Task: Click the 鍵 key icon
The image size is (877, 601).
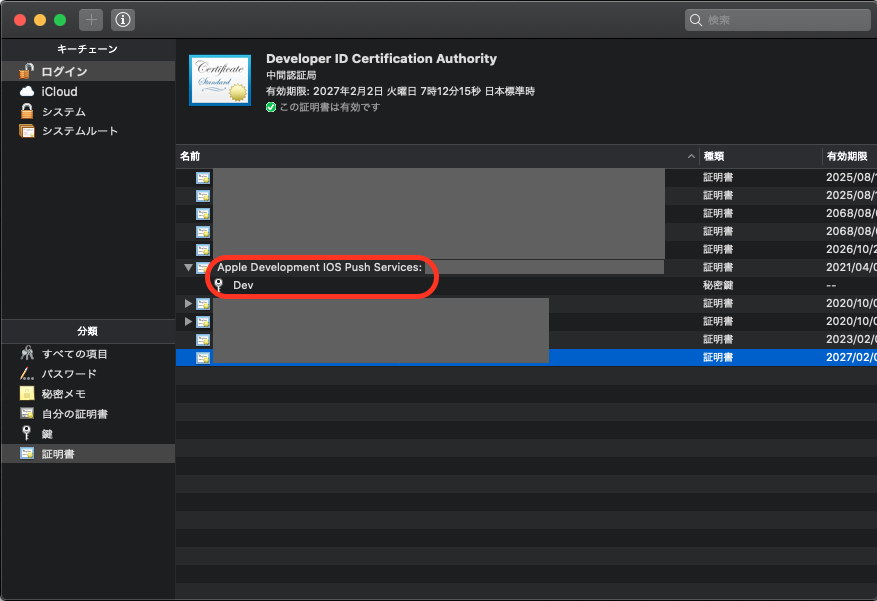Action: coord(26,433)
